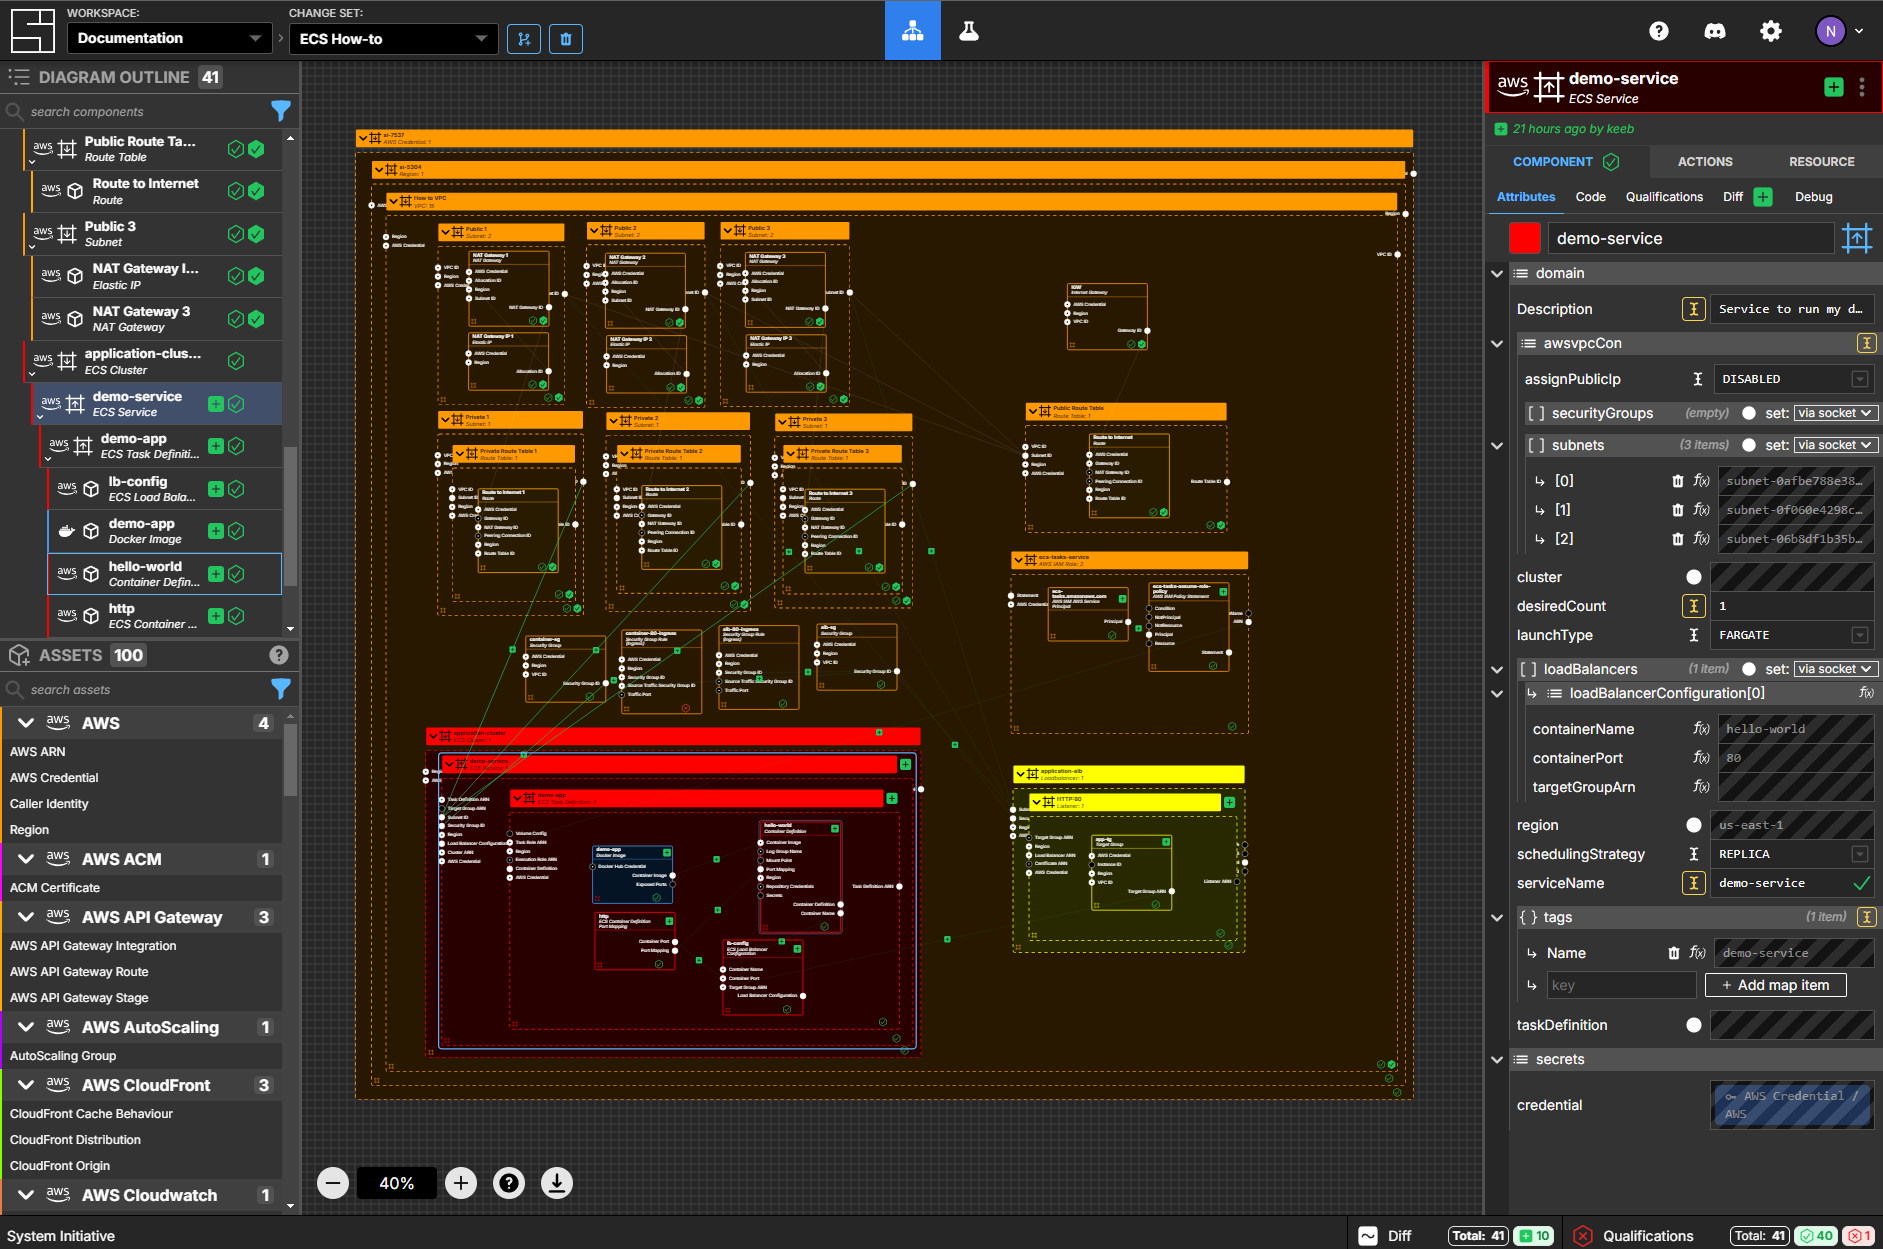Collapse the AWS CloudFront asset category
Image resolution: width=1883 pixels, height=1249 pixels.
(26, 1085)
